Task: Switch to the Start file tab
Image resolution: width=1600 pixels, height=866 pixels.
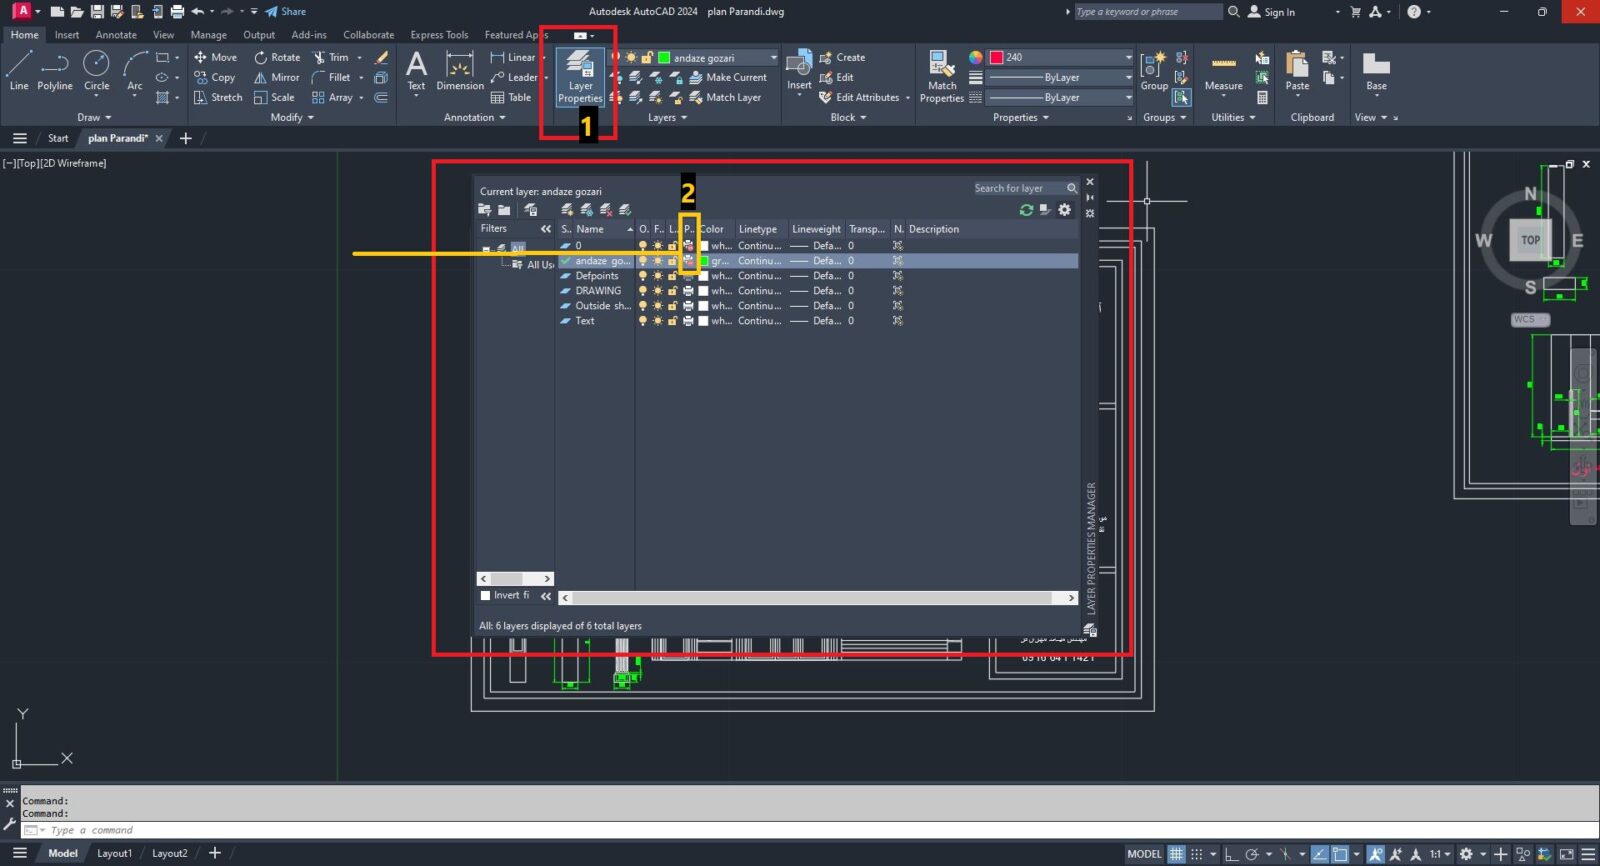Action: tap(58, 139)
